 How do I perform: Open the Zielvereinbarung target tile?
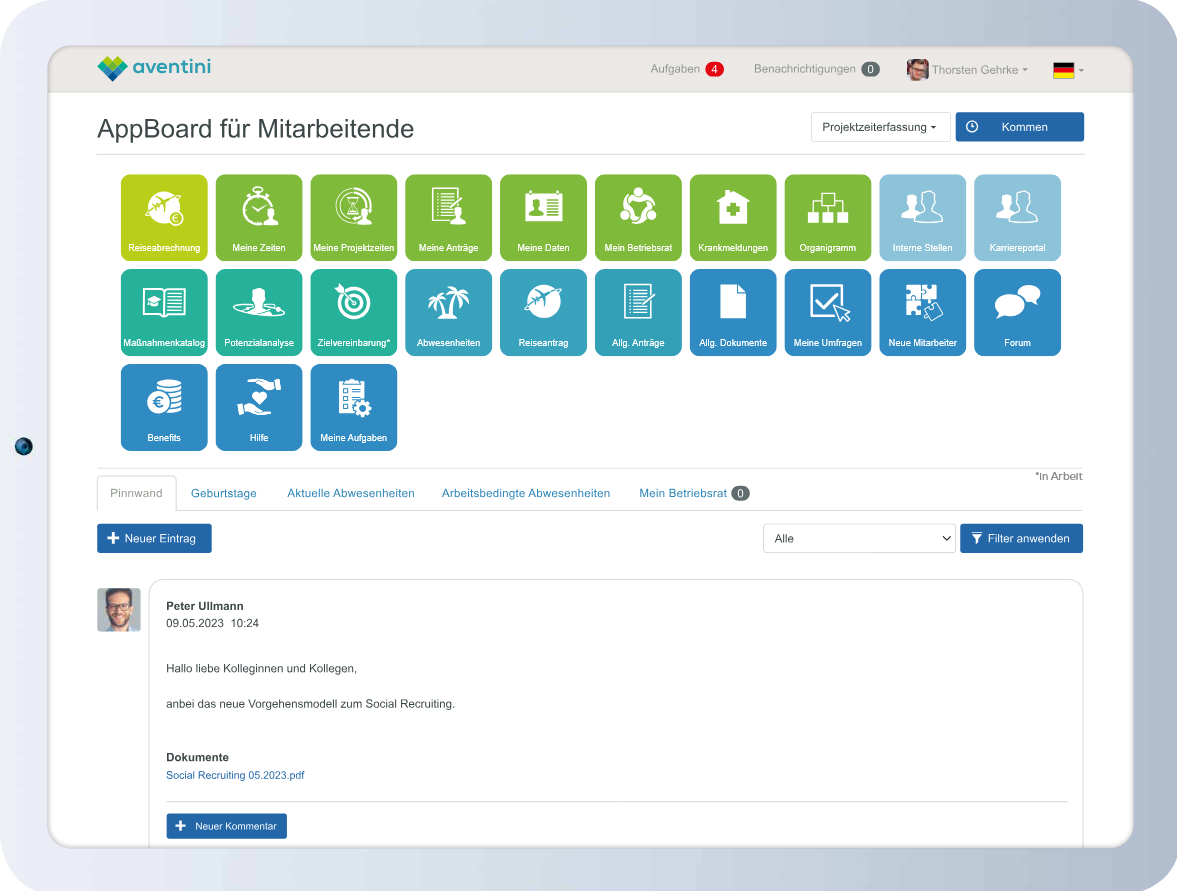coord(353,312)
